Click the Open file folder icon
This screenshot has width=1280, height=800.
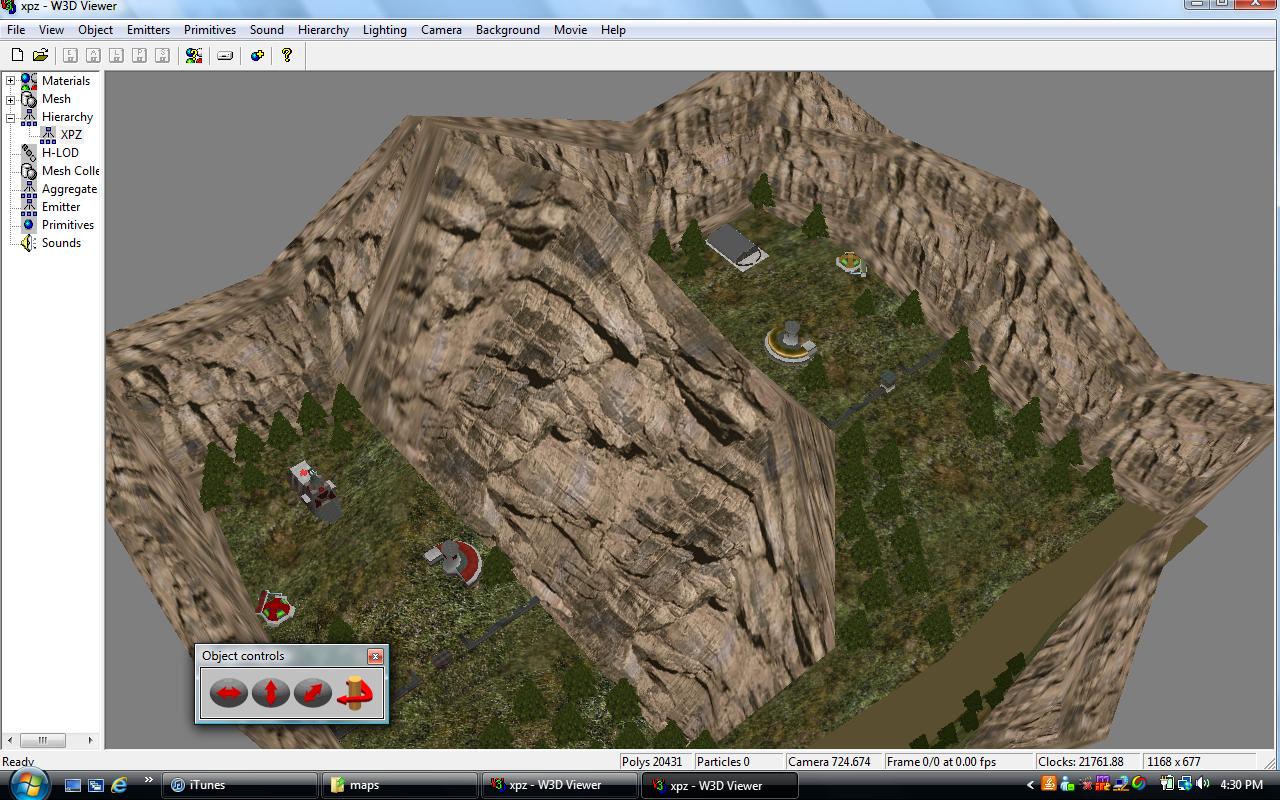(41, 56)
